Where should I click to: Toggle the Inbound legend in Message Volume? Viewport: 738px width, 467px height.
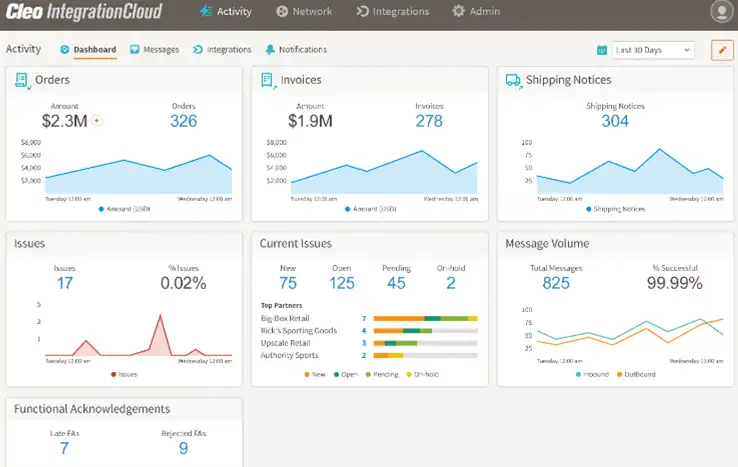click(x=592, y=374)
